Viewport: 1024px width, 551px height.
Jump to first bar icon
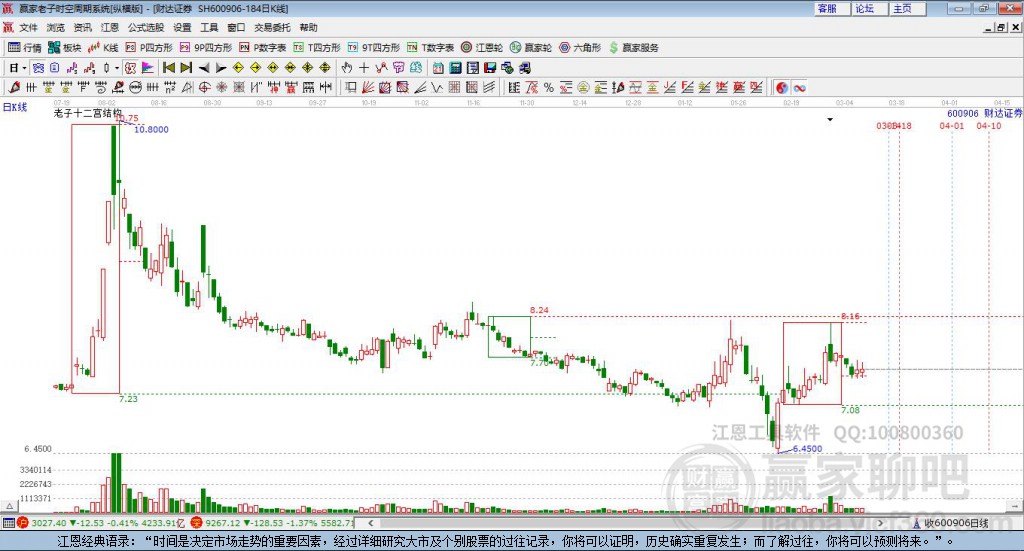tap(168, 68)
